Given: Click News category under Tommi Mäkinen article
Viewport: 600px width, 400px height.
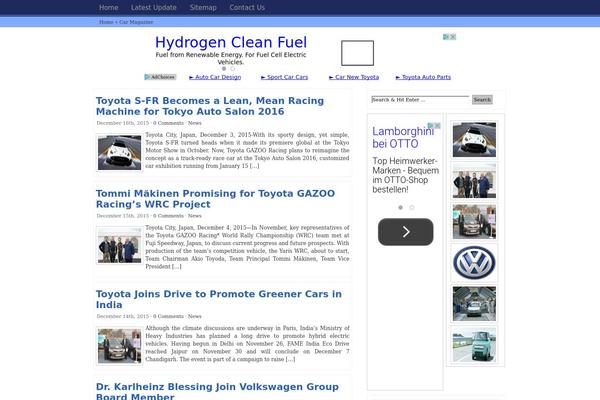Looking at the screenshot, I should pyautogui.click(x=194, y=216).
